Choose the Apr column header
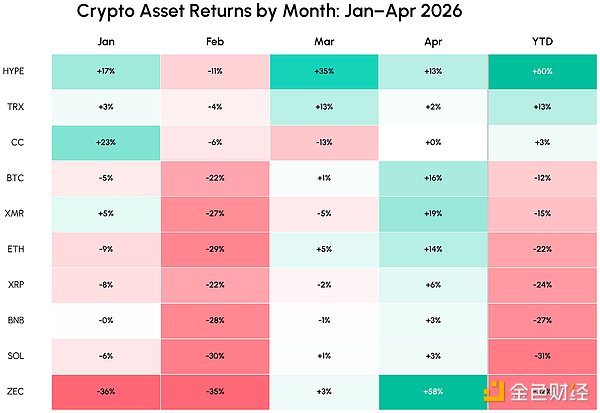600x413 pixels. (x=433, y=43)
